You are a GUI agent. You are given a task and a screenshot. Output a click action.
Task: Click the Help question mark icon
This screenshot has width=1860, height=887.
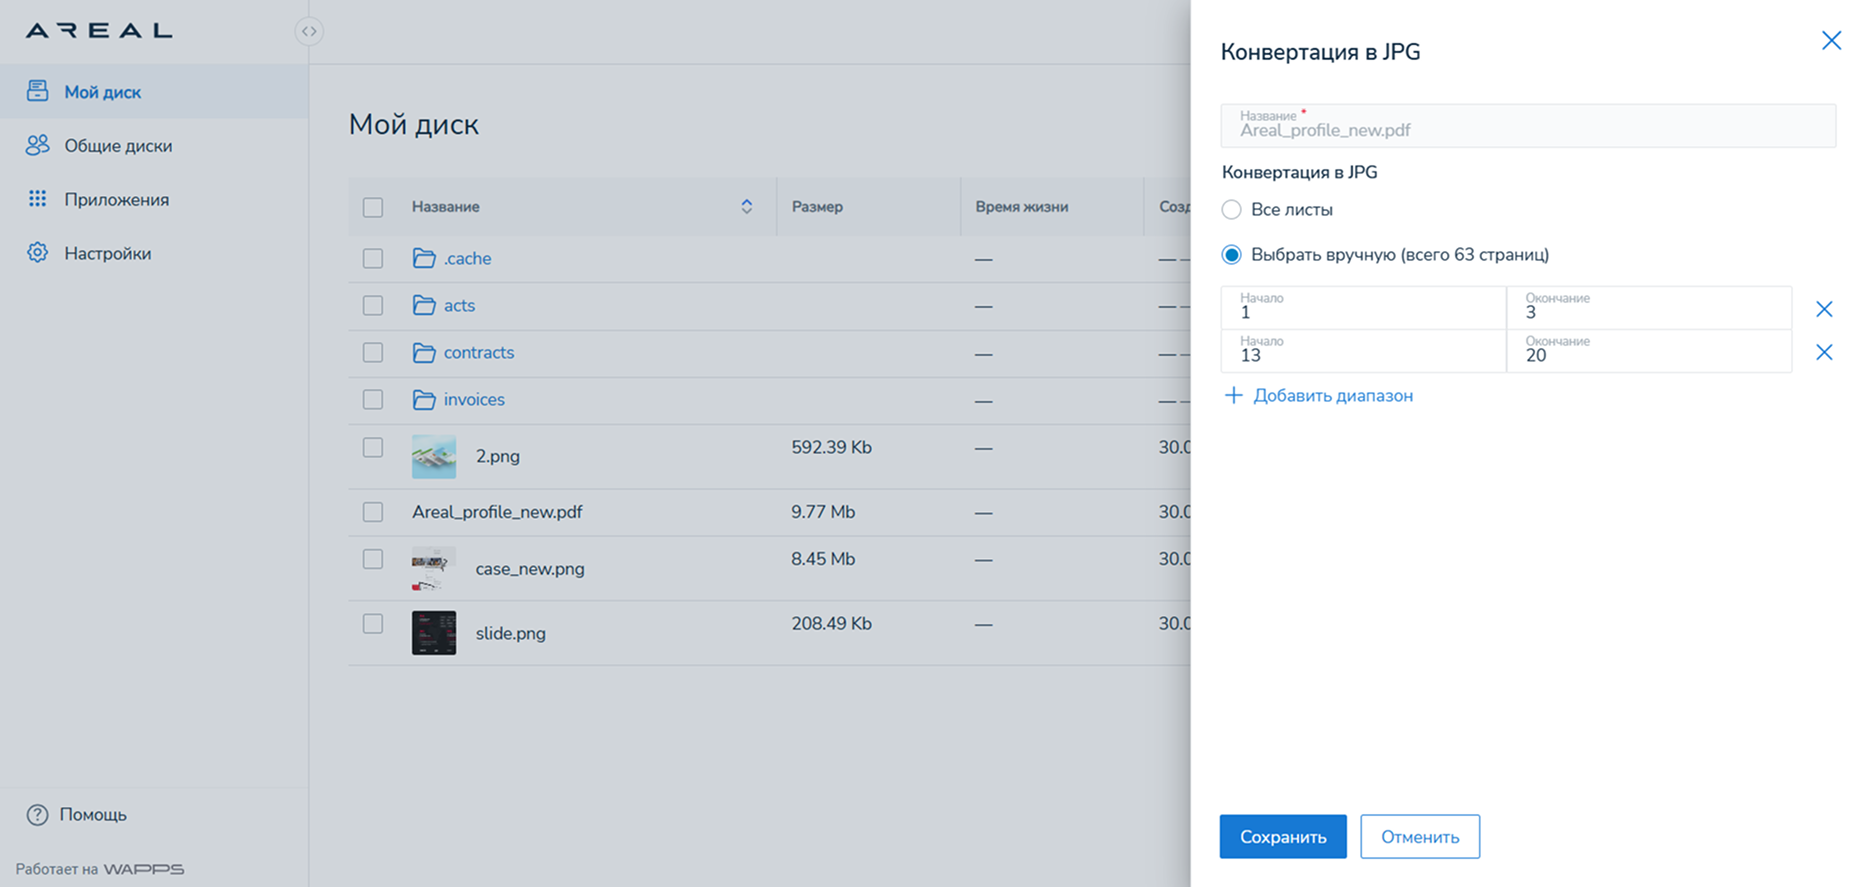pos(37,815)
